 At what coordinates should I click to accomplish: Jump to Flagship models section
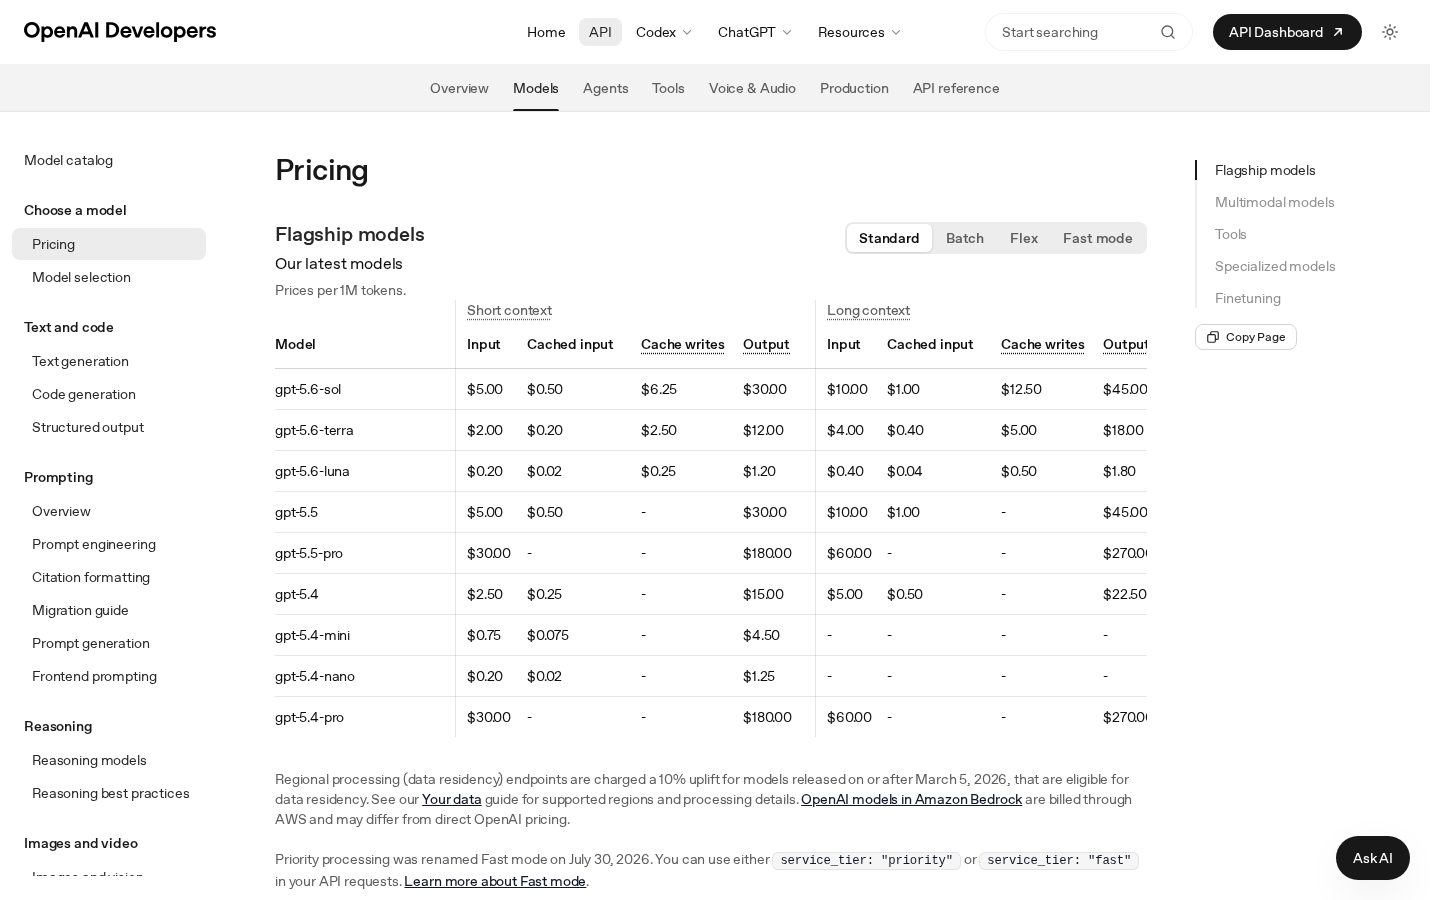(1265, 170)
